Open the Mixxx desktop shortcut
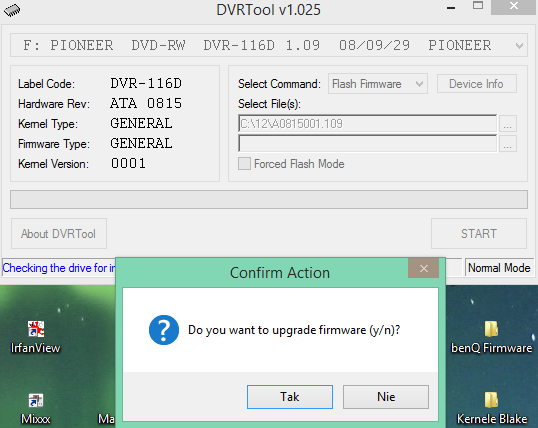 [x=36, y=409]
